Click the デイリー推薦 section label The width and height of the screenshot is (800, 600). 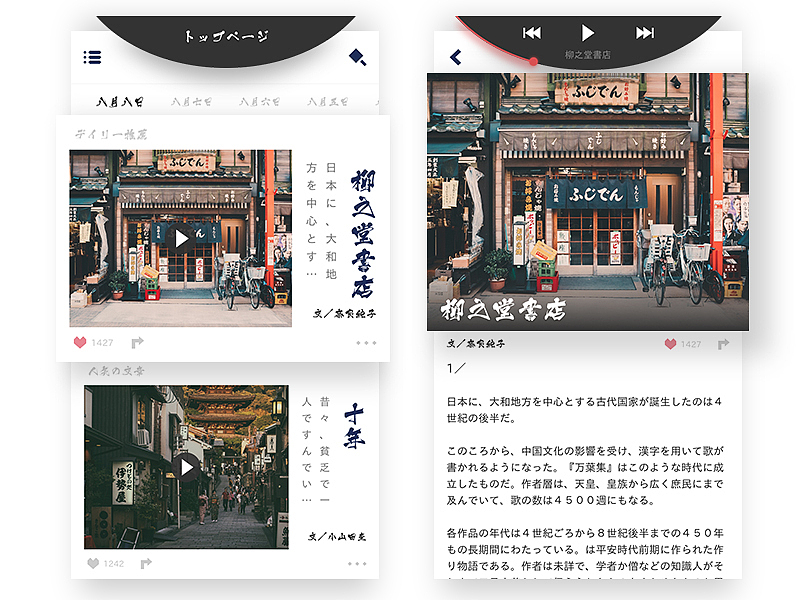(111, 134)
